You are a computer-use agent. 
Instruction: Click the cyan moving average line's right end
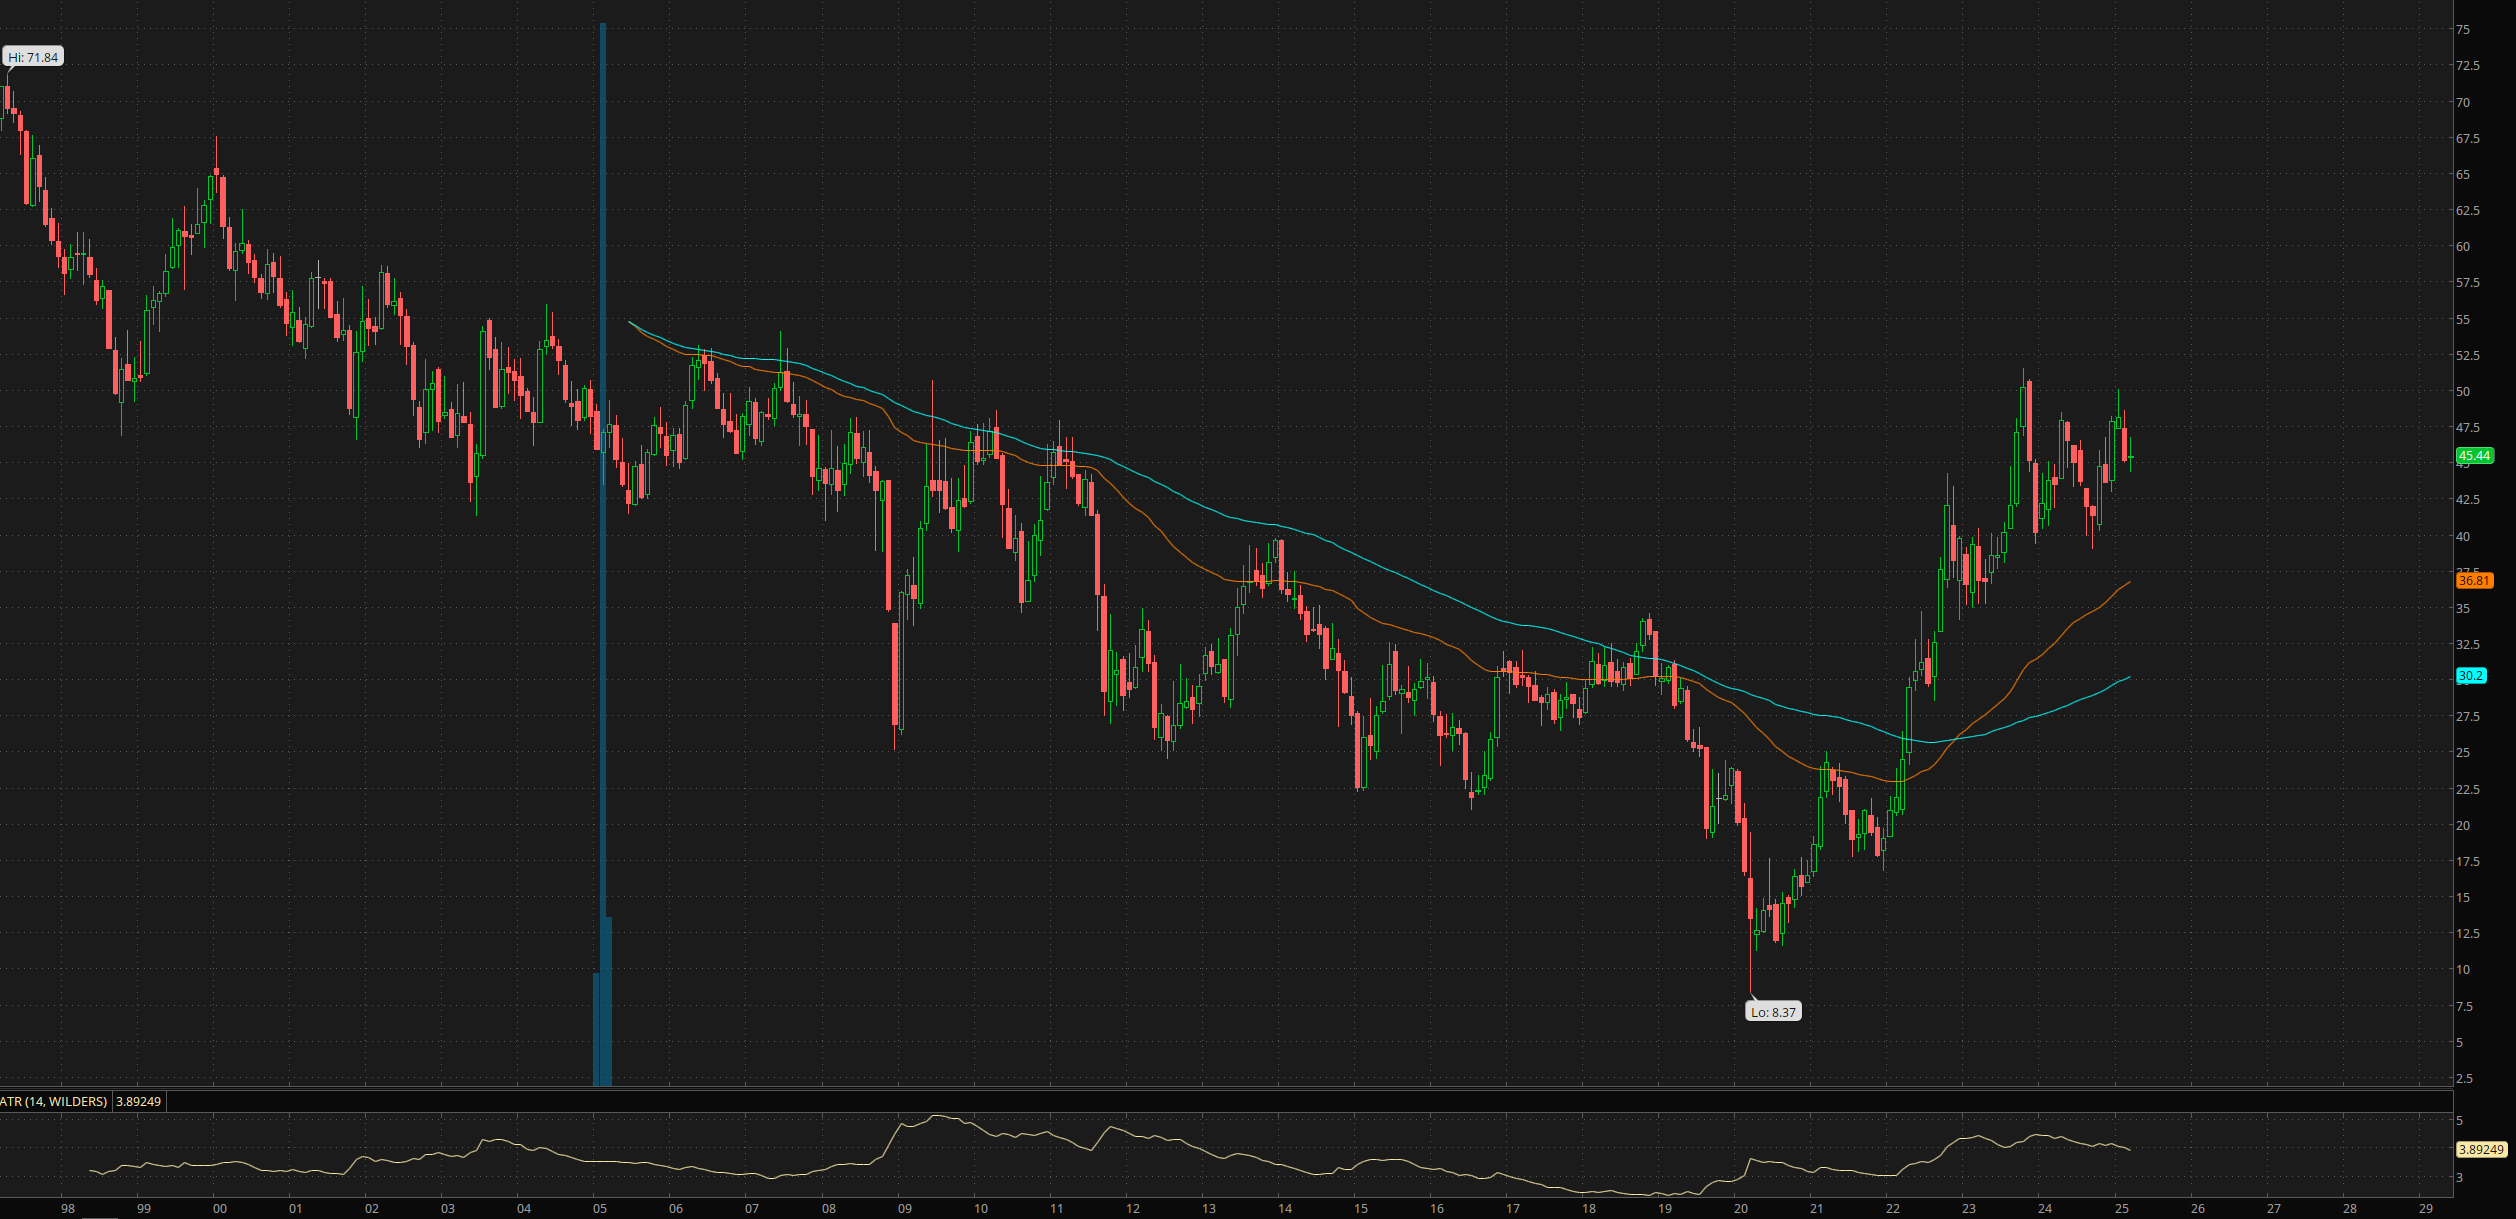pyautogui.click(x=2129, y=677)
